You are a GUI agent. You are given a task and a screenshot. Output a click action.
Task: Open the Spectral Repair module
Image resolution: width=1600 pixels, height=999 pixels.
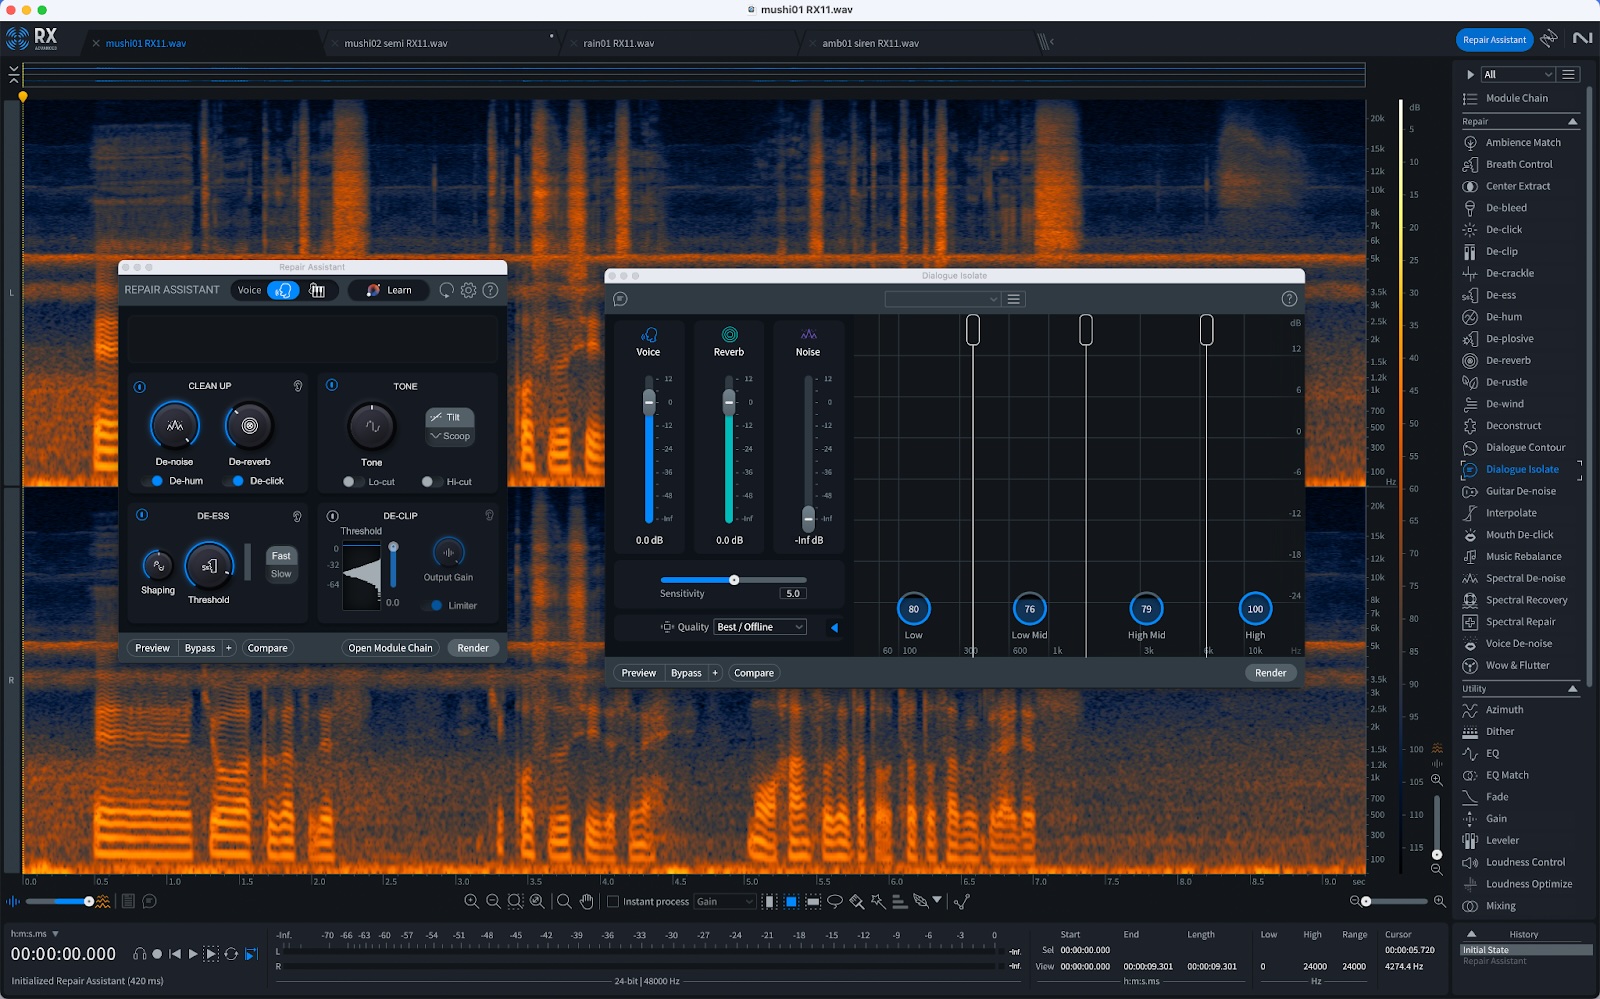point(1520,622)
